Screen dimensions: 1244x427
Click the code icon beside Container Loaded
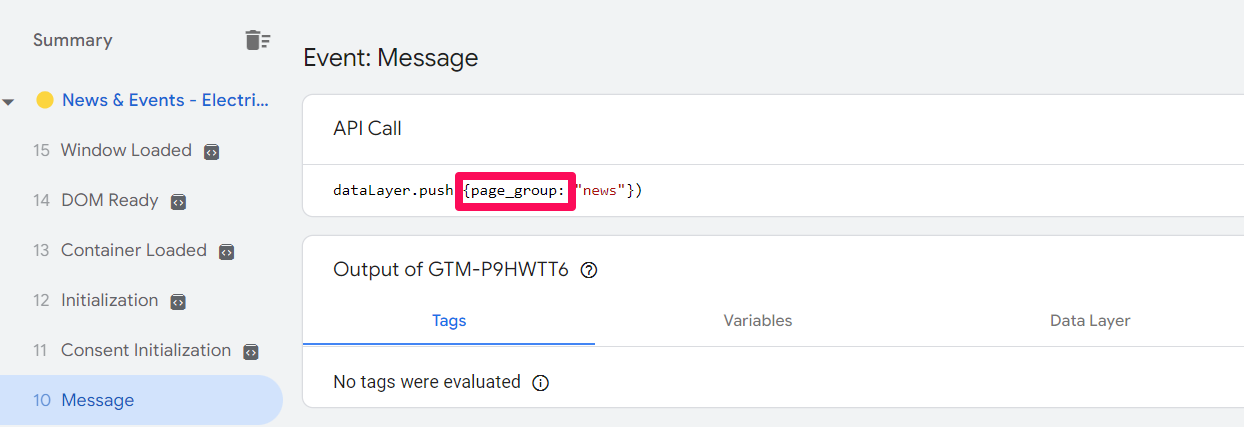pyautogui.click(x=226, y=252)
